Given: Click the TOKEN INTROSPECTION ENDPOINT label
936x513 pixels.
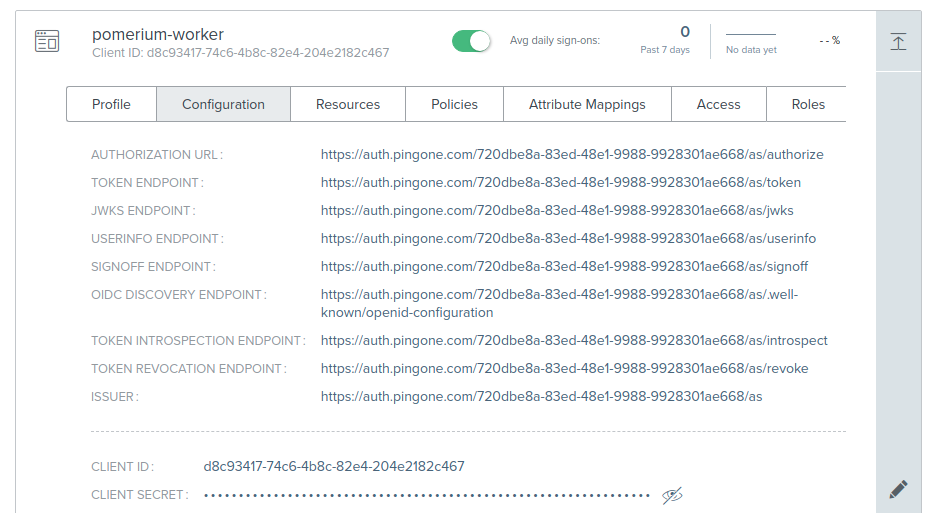Looking at the screenshot, I should (198, 341).
